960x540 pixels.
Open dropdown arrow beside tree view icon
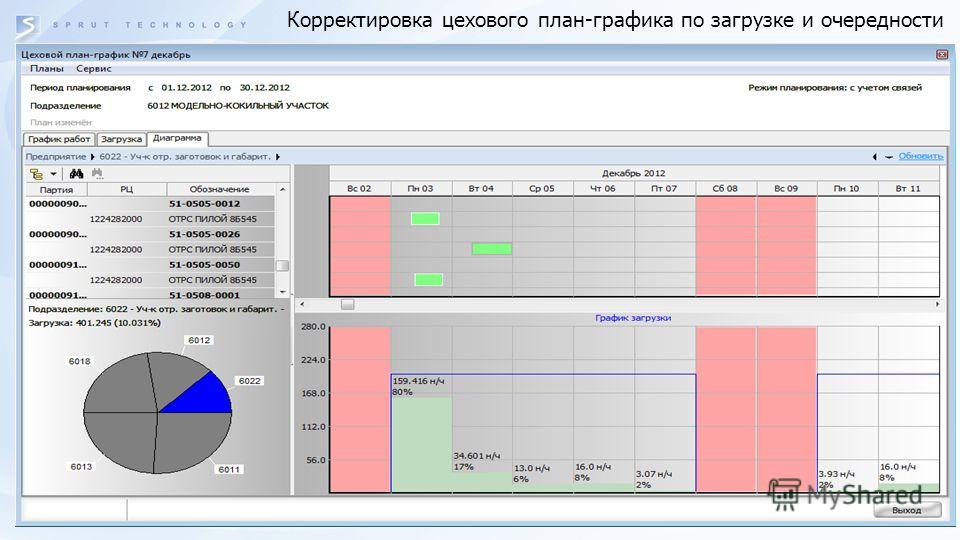click(x=53, y=174)
